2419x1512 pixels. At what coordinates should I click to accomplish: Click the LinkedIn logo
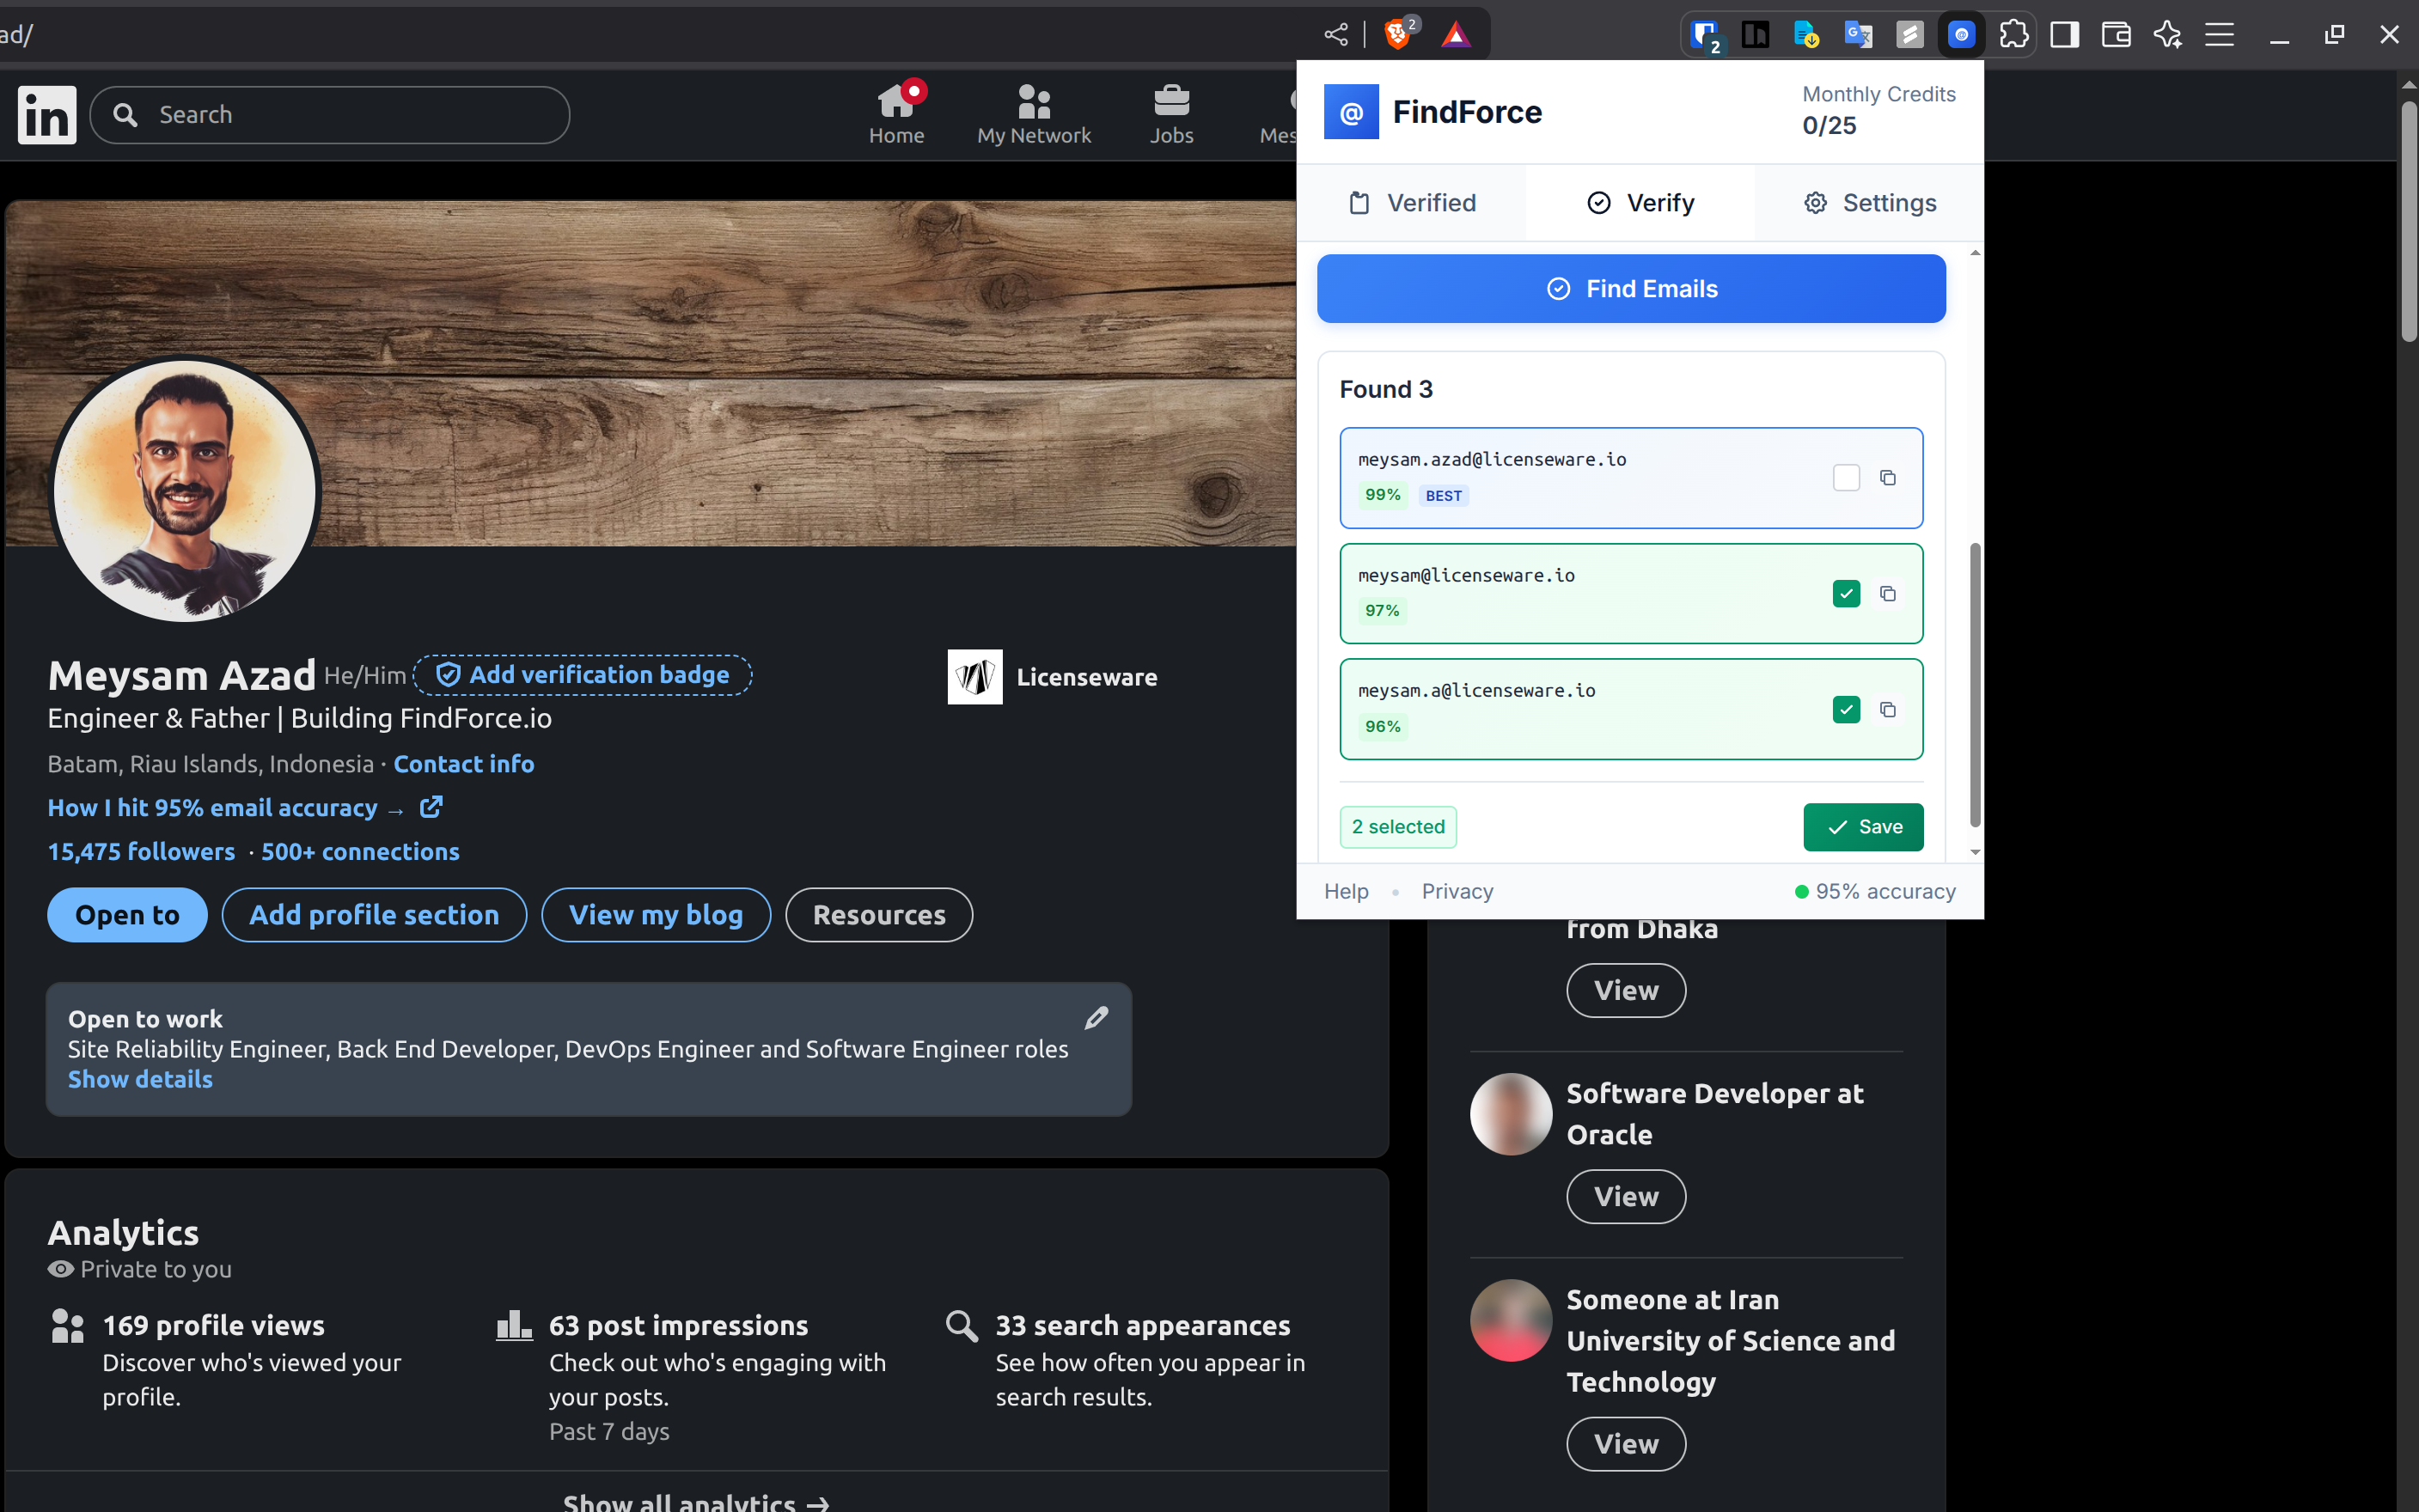coord(47,114)
